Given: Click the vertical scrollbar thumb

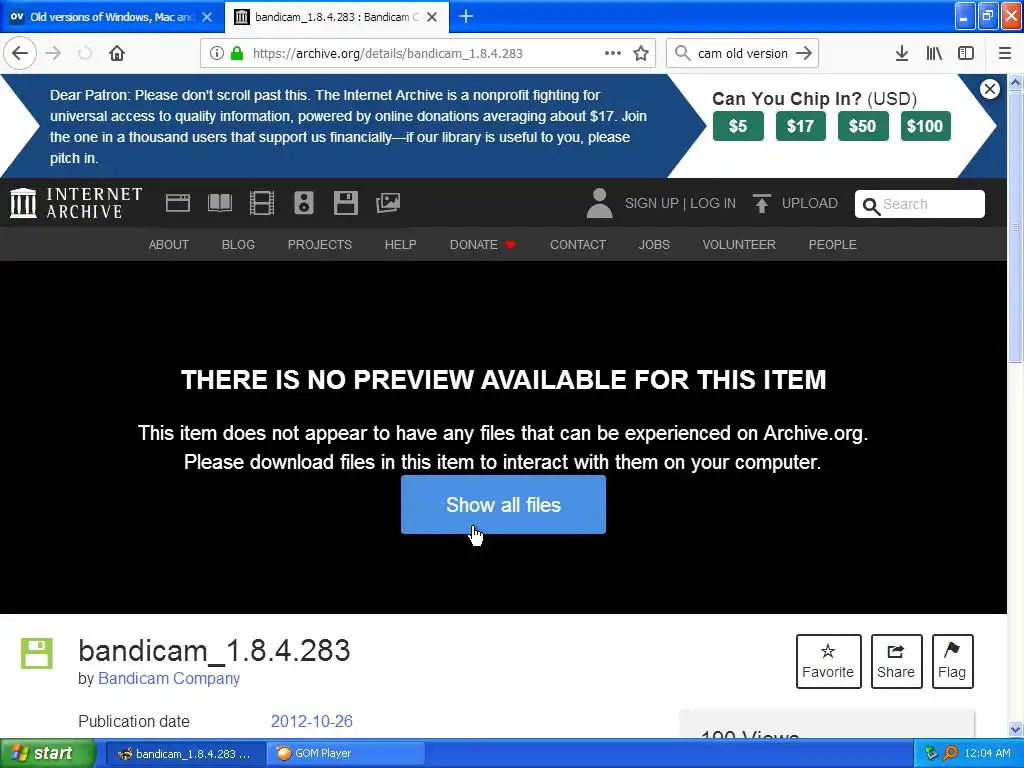Looking at the screenshot, I should click(x=1016, y=226).
